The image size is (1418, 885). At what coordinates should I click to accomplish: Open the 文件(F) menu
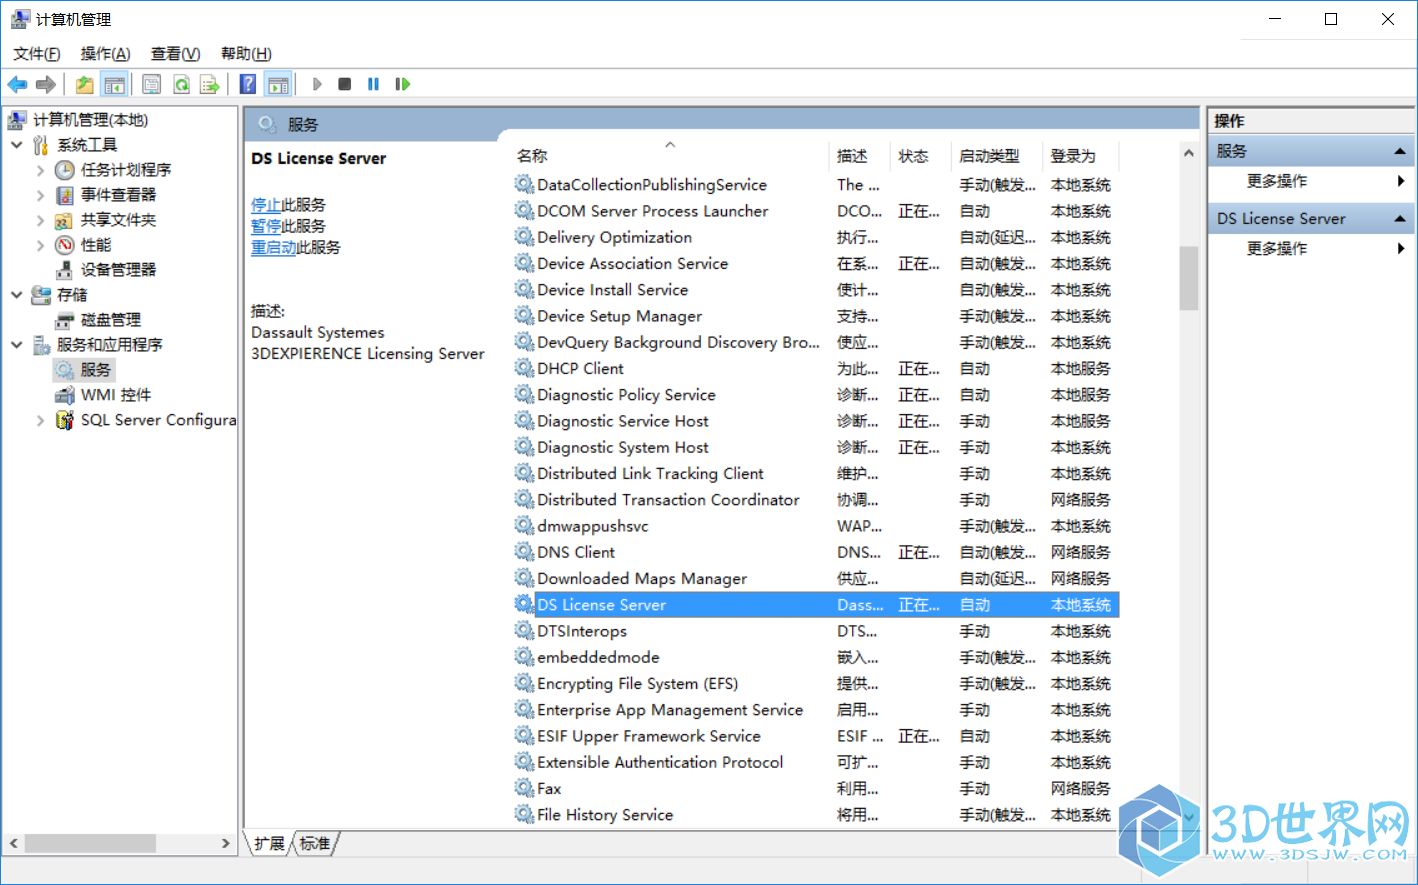tap(36, 54)
